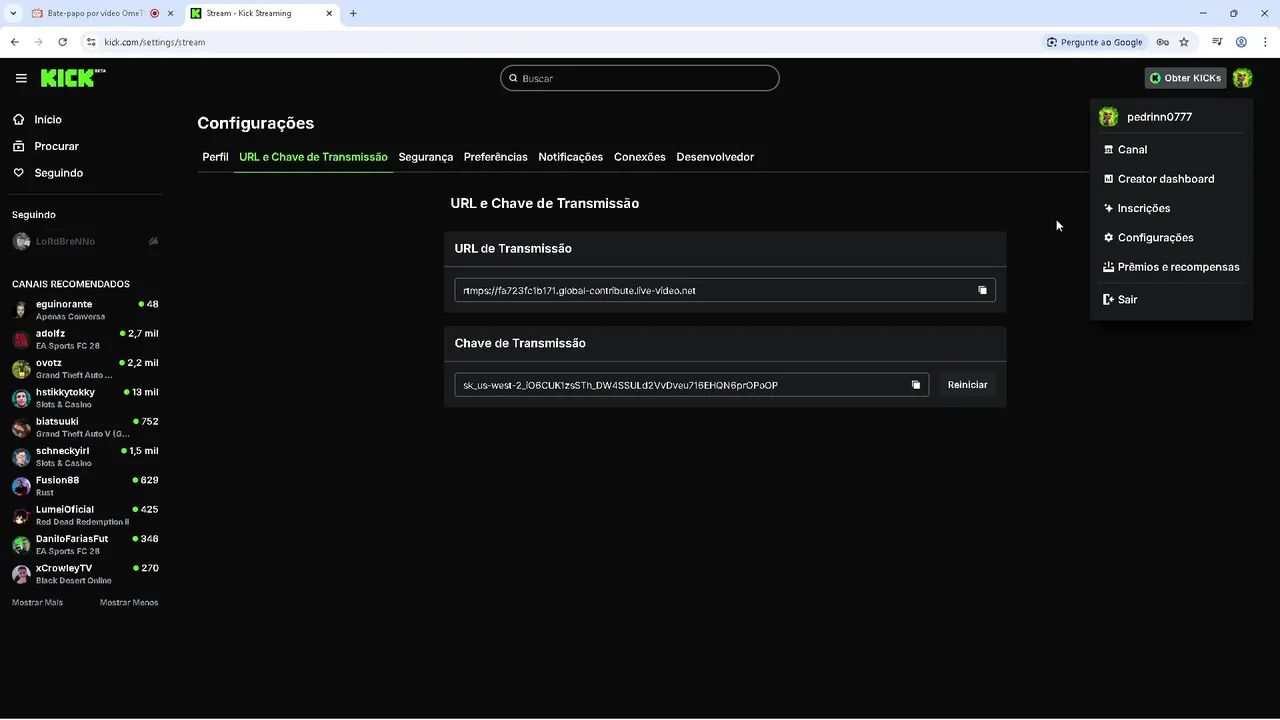This screenshot has height=720, width=1280.
Task: Click pedrinn0777 username in menu
Action: click(1159, 117)
